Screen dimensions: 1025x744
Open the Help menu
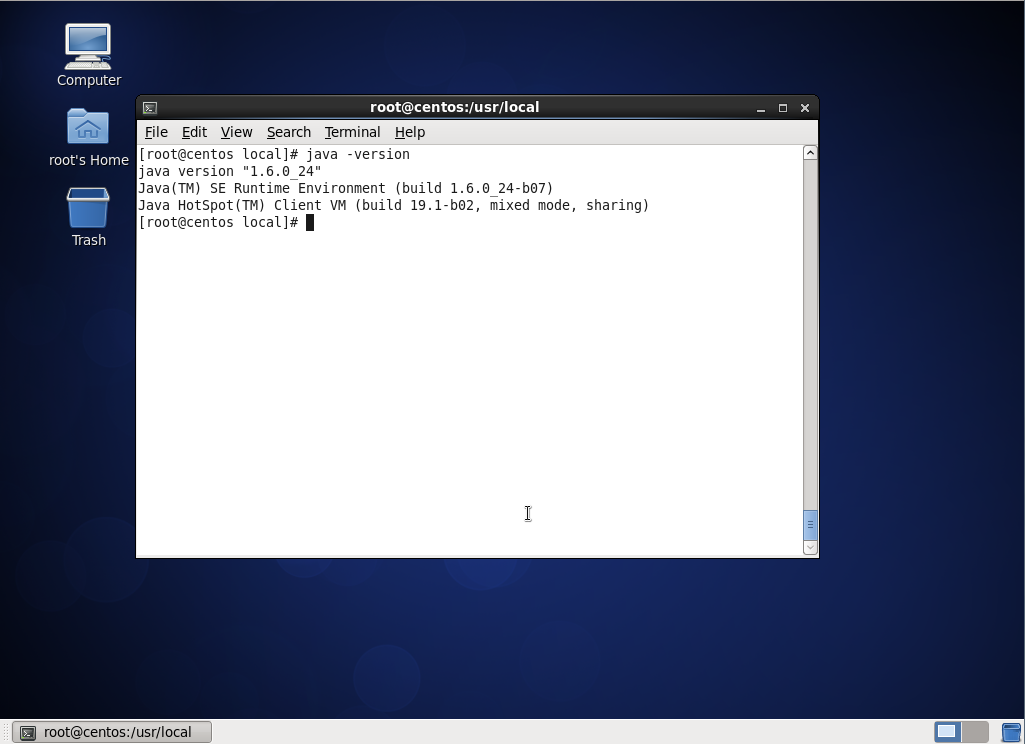coord(410,132)
